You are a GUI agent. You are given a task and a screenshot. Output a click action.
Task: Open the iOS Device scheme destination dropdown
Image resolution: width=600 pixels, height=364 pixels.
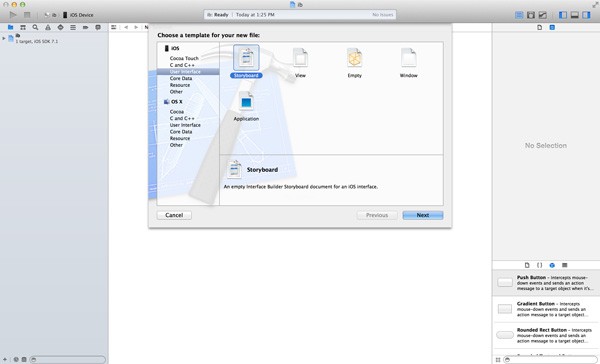point(78,15)
